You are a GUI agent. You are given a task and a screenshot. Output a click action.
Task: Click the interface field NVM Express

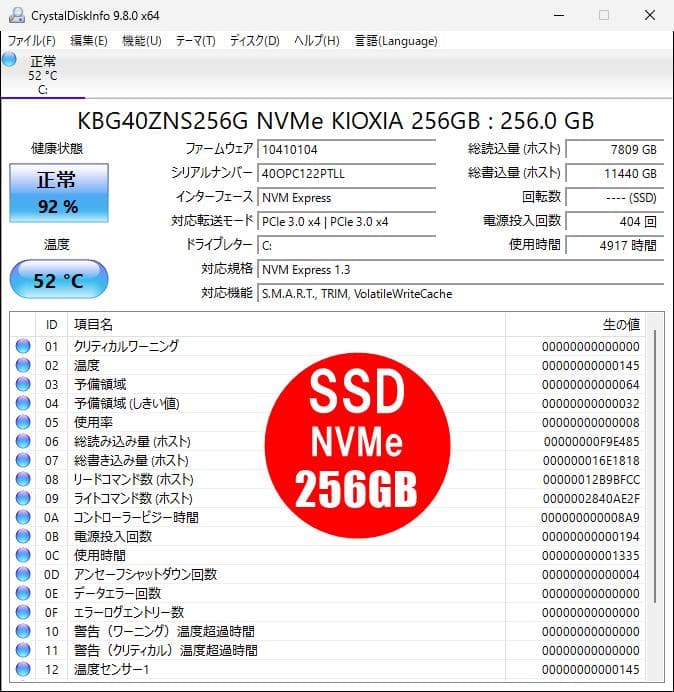[x=347, y=197]
